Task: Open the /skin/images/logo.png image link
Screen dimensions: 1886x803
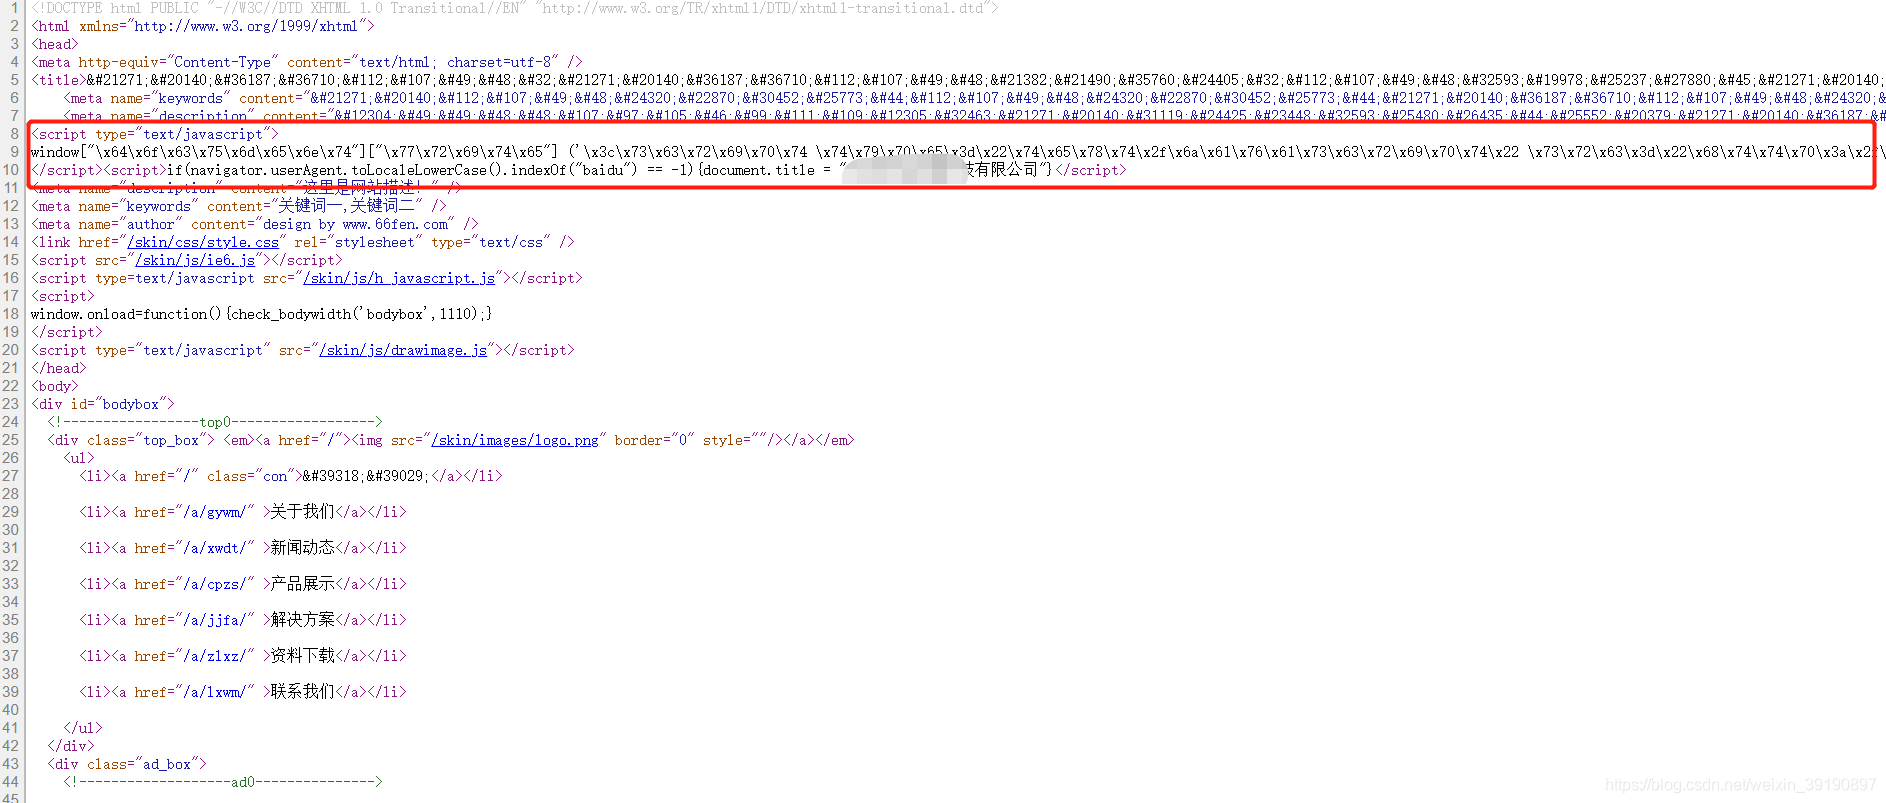Action: click(515, 440)
